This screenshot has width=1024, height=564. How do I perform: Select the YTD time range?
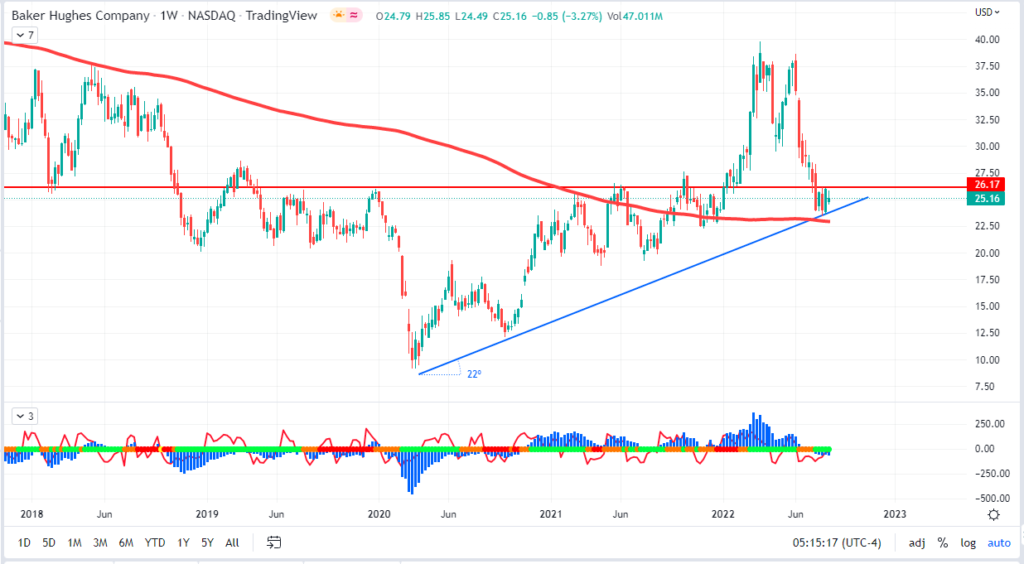(155, 542)
